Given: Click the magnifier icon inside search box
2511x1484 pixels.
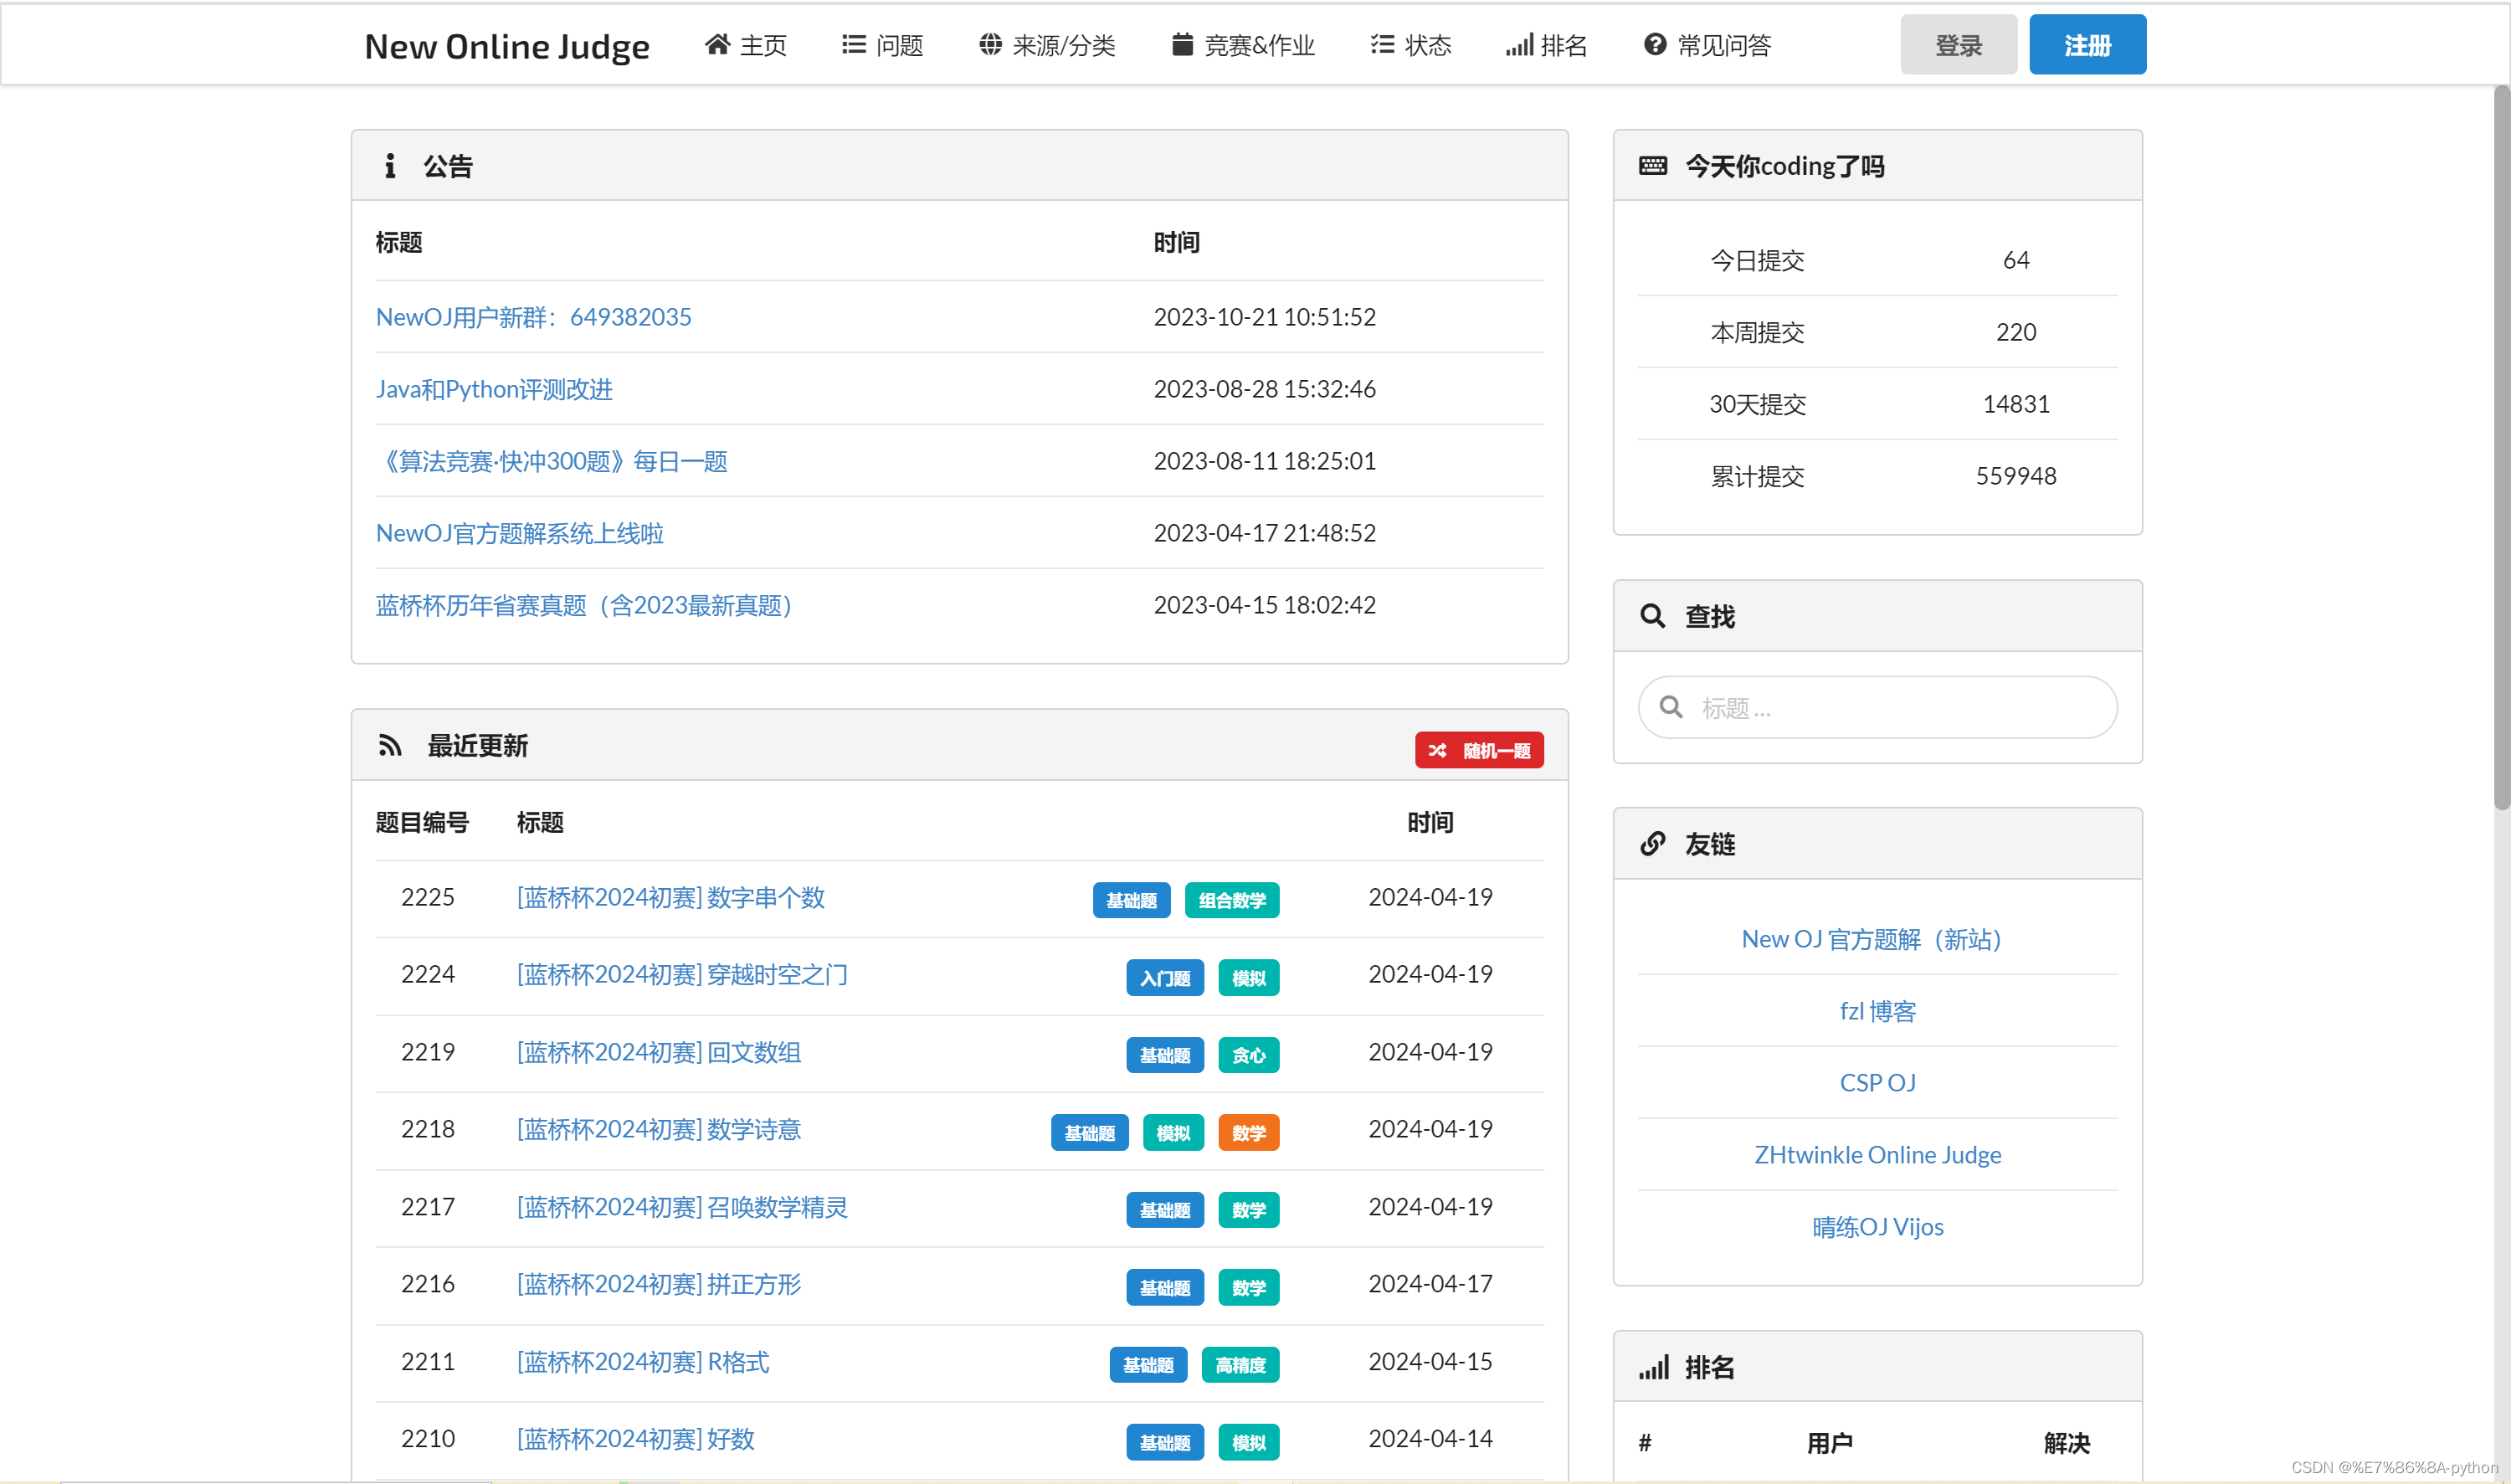Looking at the screenshot, I should pos(1670,707).
